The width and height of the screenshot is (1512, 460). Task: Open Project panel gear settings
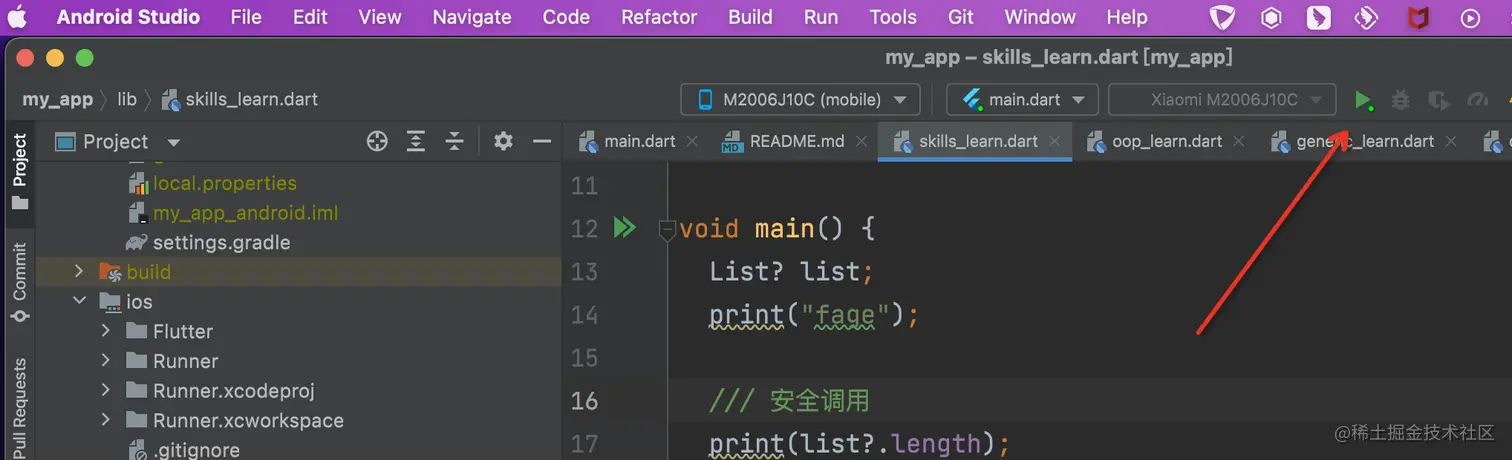503,142
